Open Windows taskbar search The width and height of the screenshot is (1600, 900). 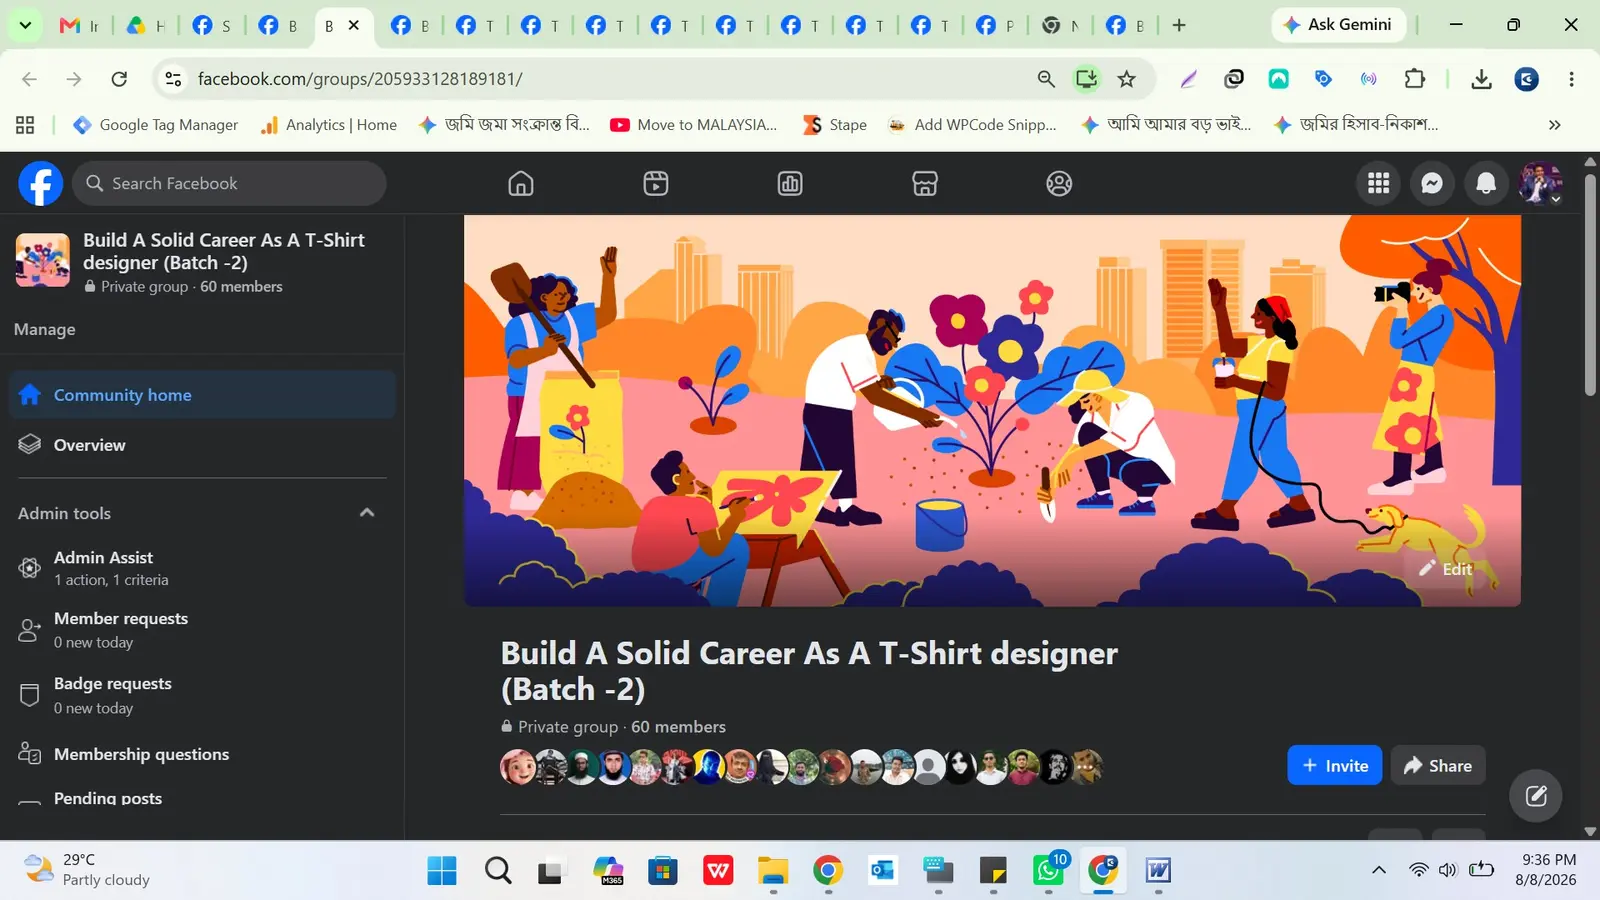497,870
